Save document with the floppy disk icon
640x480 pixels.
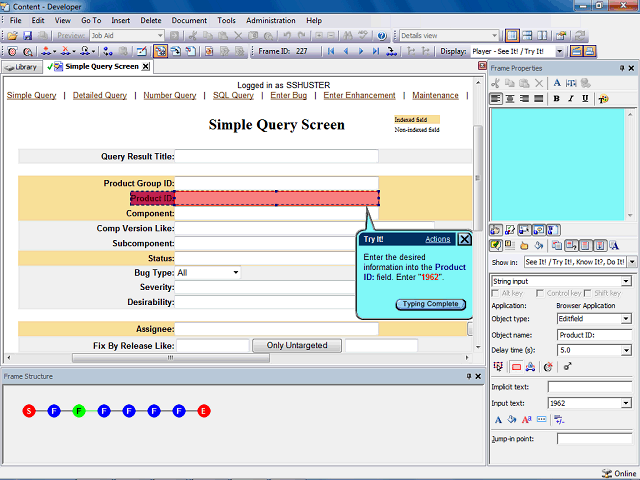coord(27,36)
